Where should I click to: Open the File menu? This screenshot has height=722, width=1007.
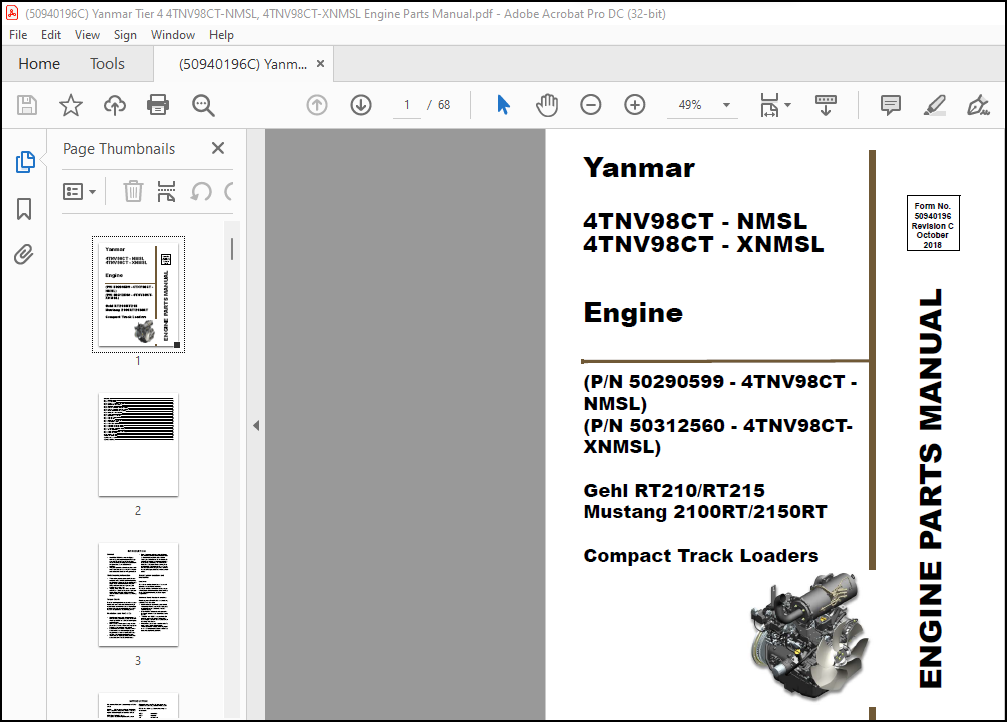[18, 35]
